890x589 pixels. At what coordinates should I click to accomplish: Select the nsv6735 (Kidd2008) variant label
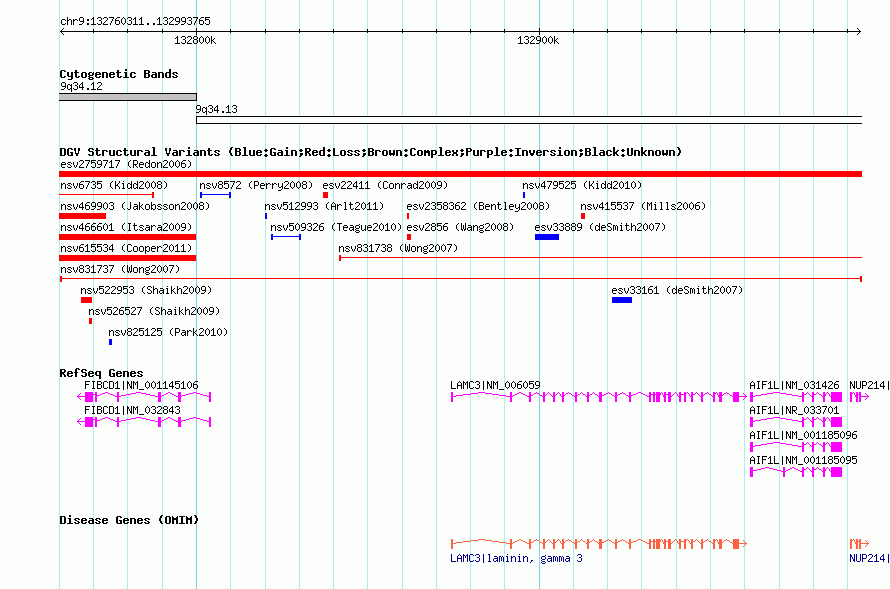click(x=114, y=185)
